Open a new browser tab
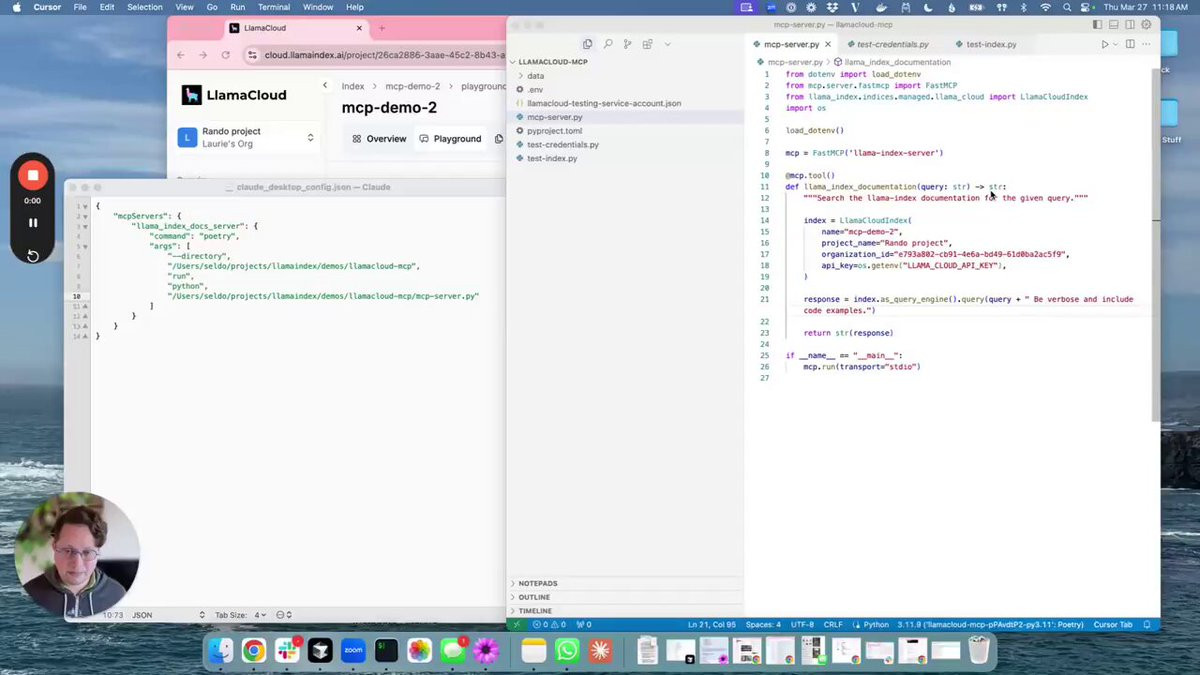 coord(381,28)
